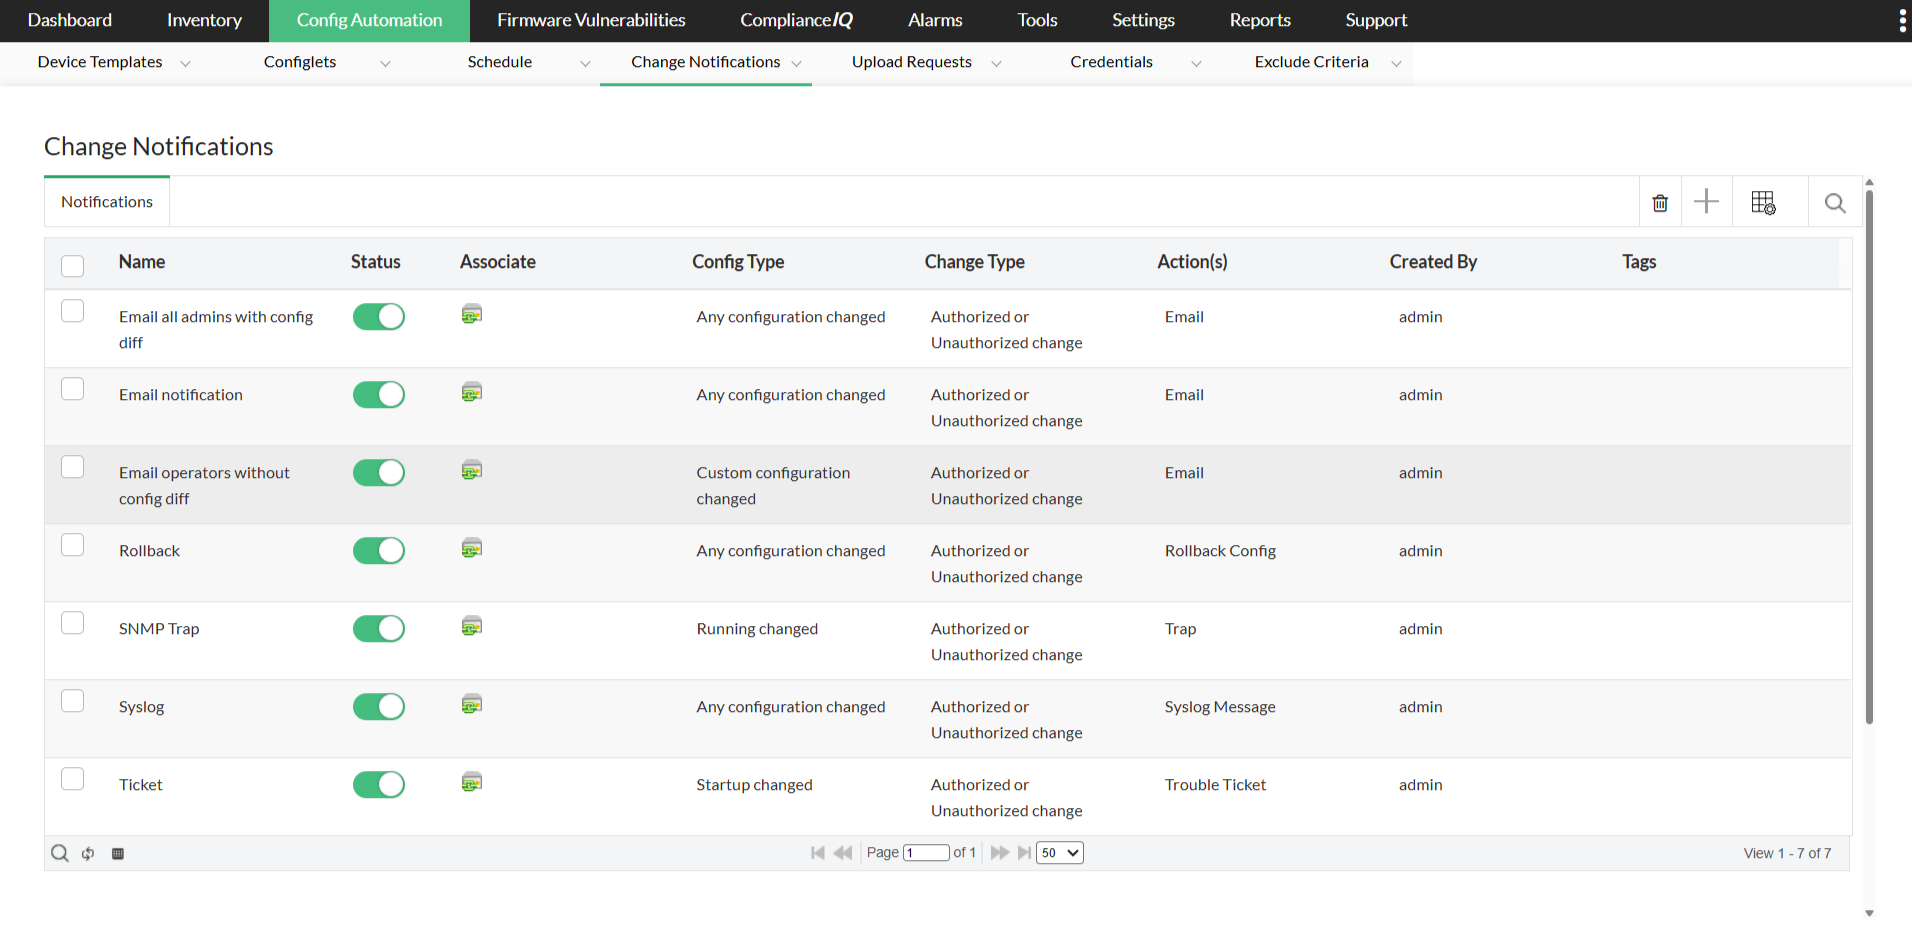Go to the Inventory menu
Screen dimensions: 1912x925
[x=204, y=20]
